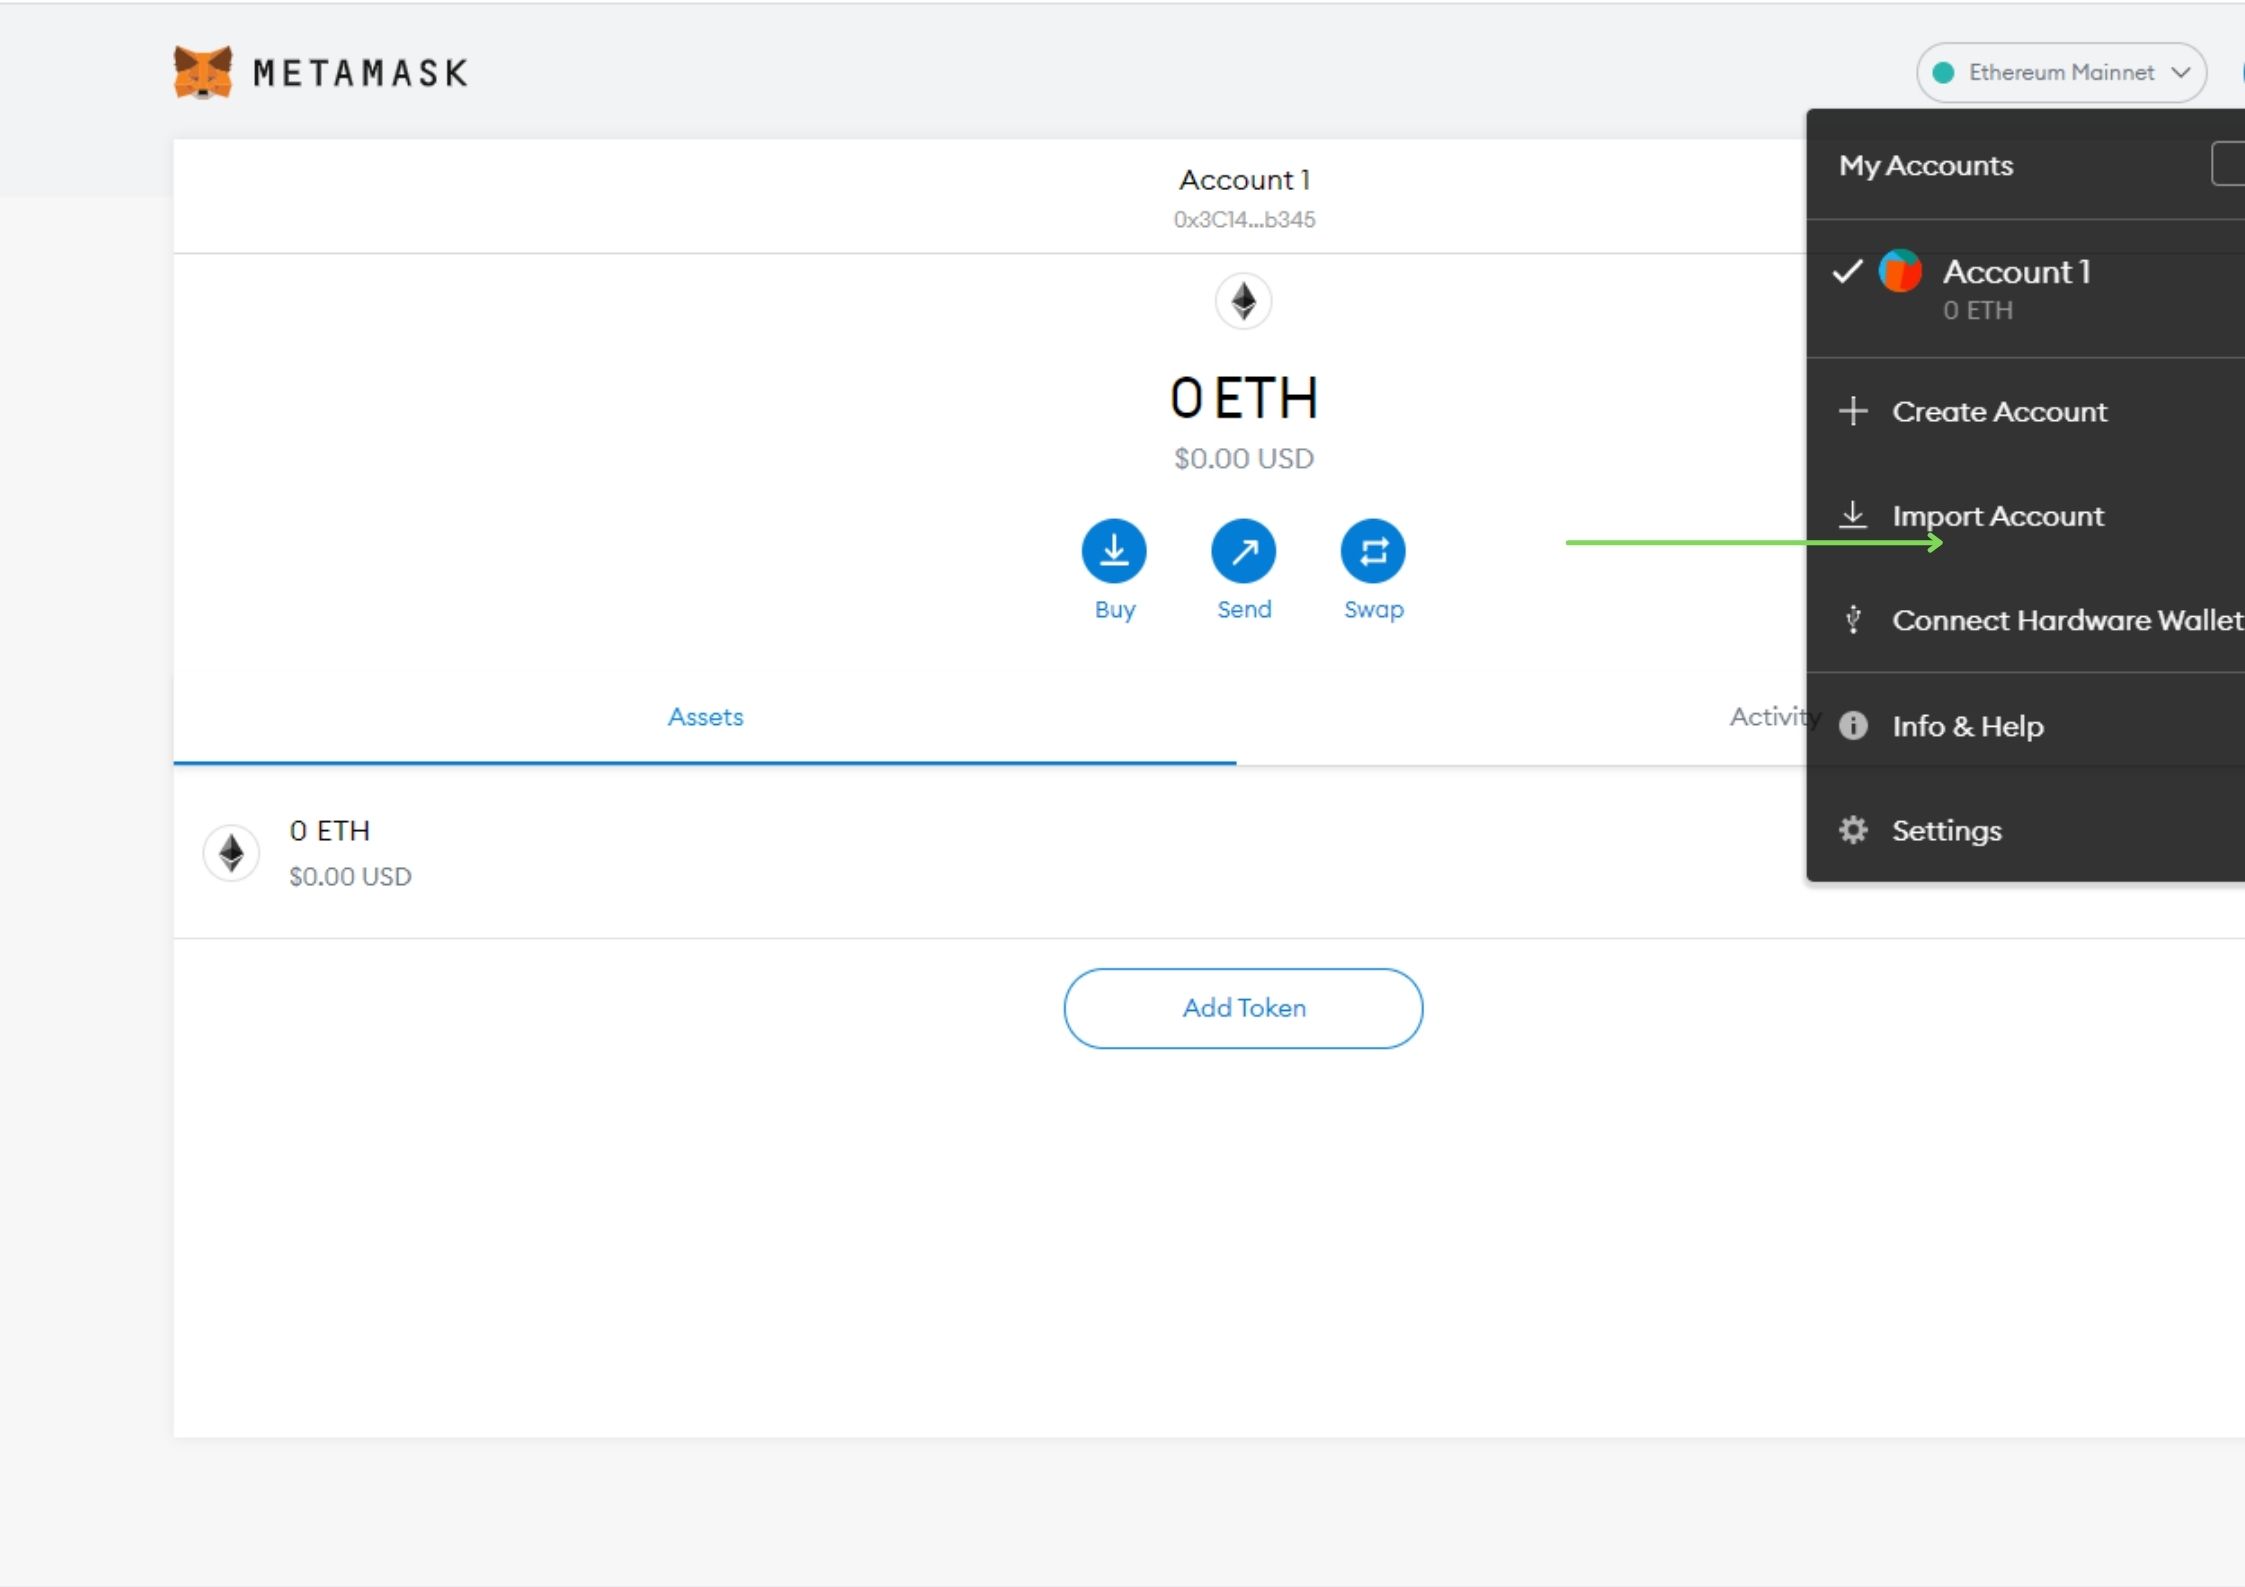
Task: Click the Settings gear icon
Action: (x=1853, y=830)
